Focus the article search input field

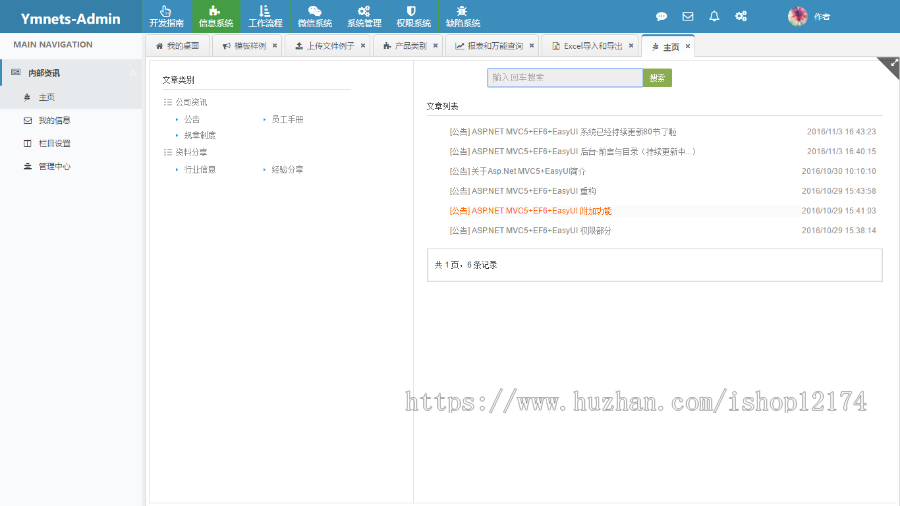pyautogui.click(x=565, y=77)
